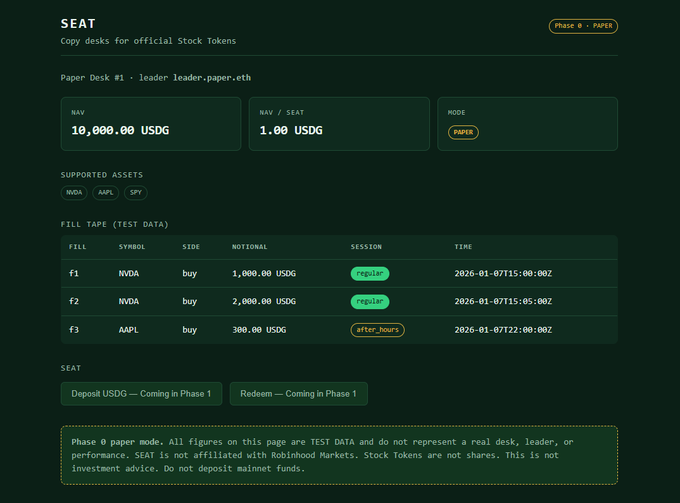Click the regular session tag for fill f1

point(370,274)
